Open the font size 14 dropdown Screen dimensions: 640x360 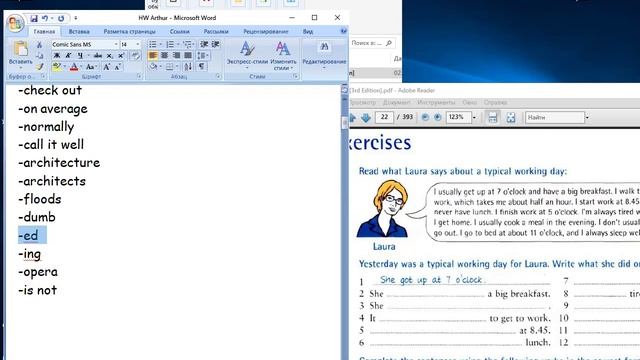(x=138, y=44)
